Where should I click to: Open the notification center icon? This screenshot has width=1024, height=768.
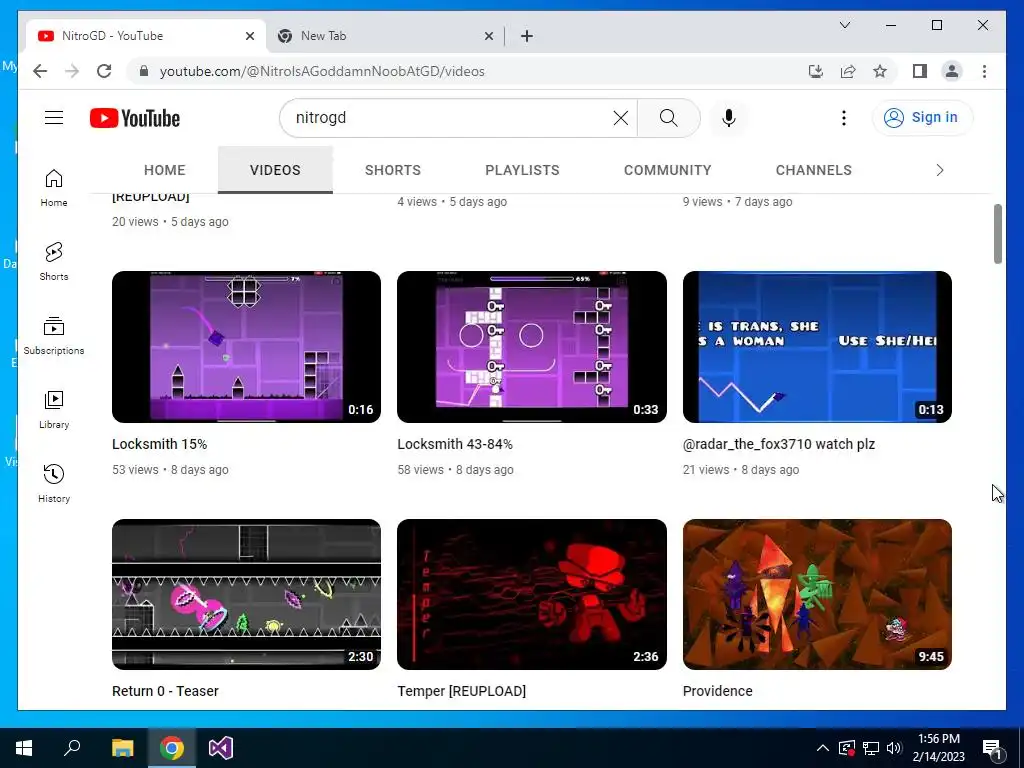point(991,748)
